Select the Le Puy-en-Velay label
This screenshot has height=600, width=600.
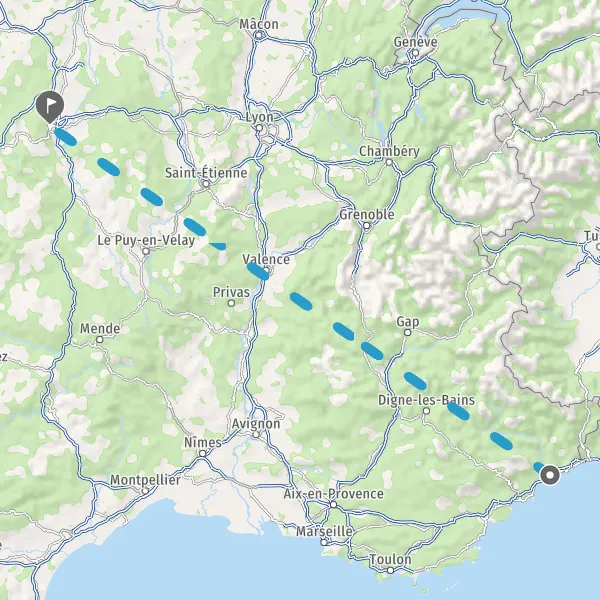pyautogui.click(x=146, y=240)
